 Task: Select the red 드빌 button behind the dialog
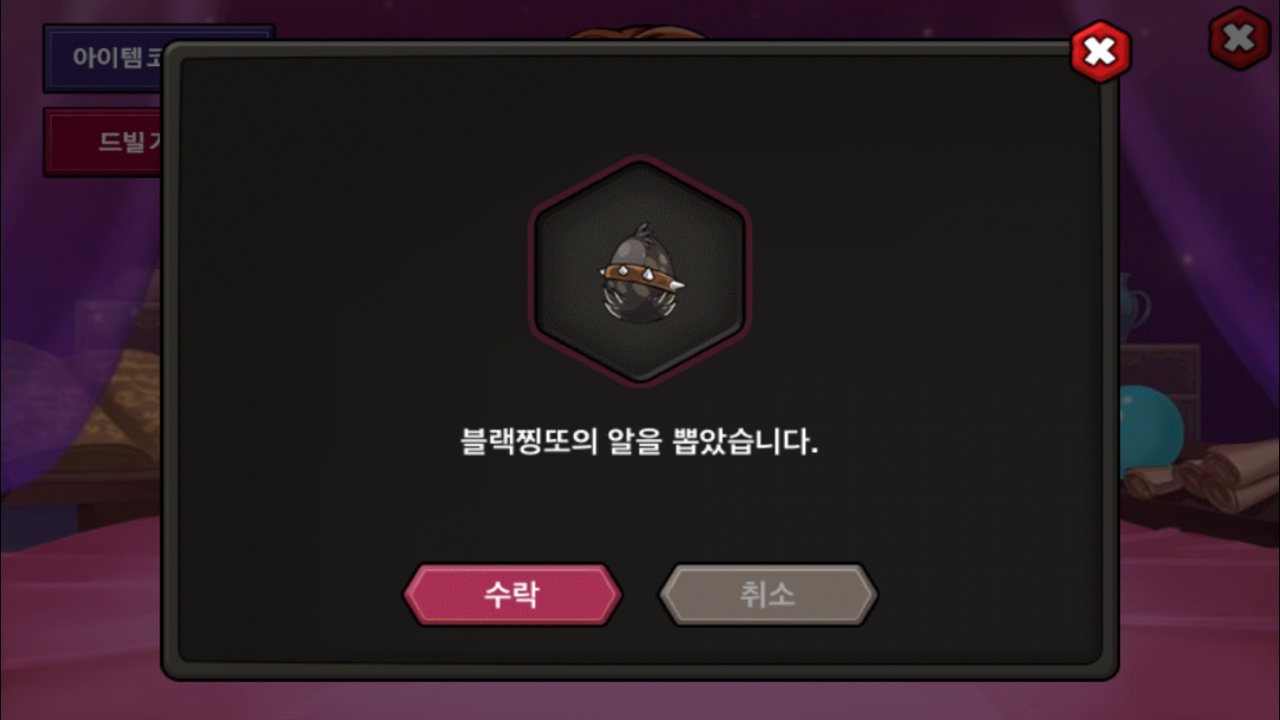point(103,142)
